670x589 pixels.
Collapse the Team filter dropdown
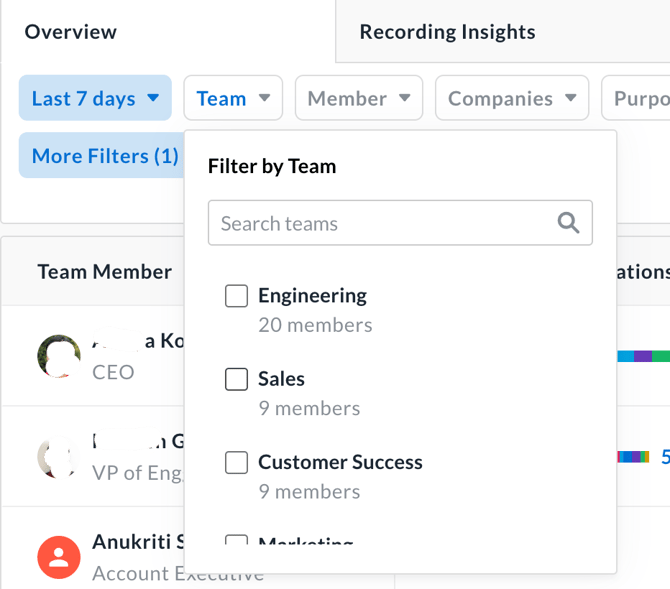pos(233,98)
